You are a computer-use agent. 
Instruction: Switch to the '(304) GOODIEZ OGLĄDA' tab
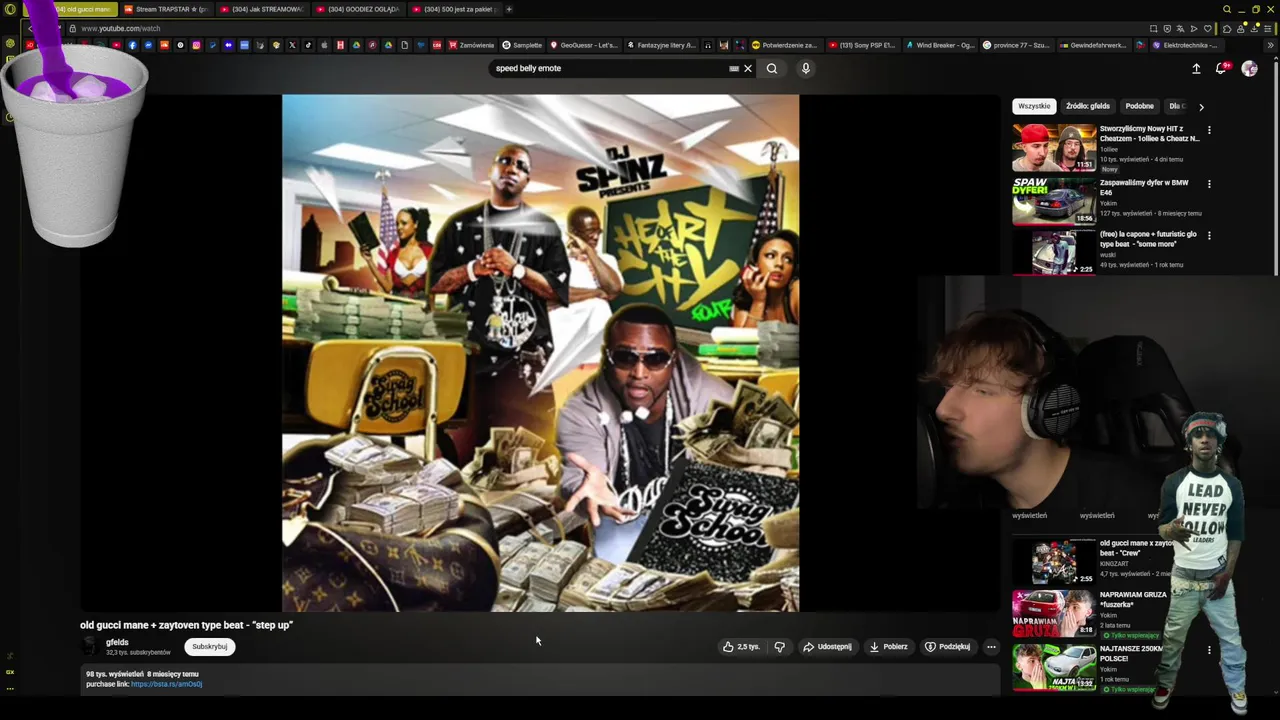357,9
